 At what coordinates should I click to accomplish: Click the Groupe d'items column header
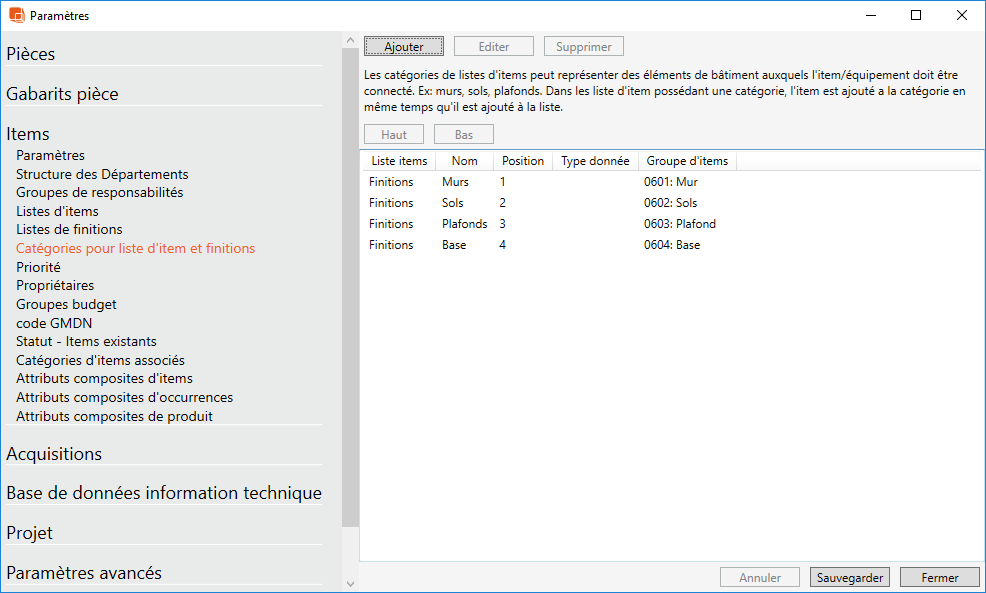(687, 161)
